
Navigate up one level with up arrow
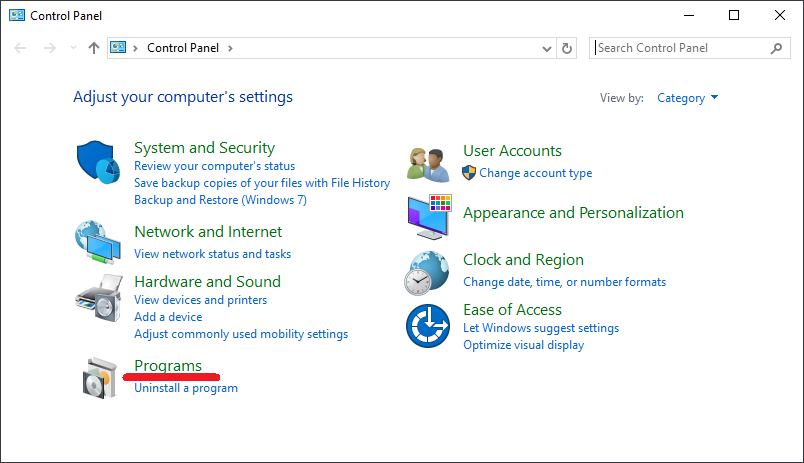point(93,48)
